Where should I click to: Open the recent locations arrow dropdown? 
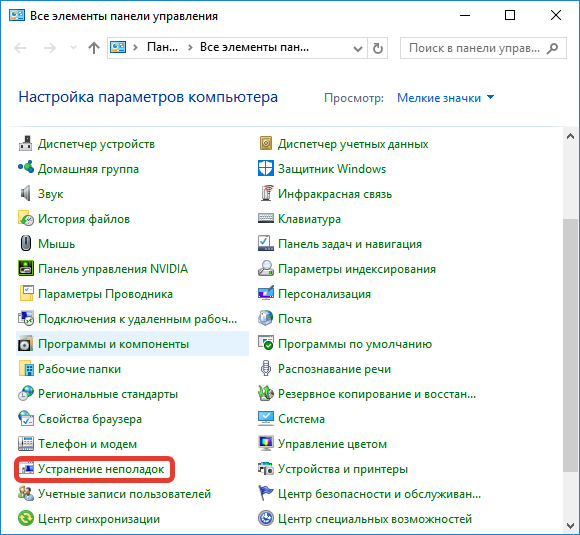click(73, 48)
